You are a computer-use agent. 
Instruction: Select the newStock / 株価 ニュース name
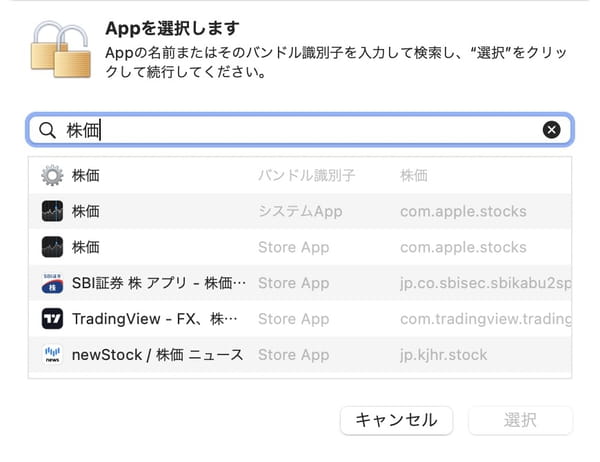pos(158,355)
